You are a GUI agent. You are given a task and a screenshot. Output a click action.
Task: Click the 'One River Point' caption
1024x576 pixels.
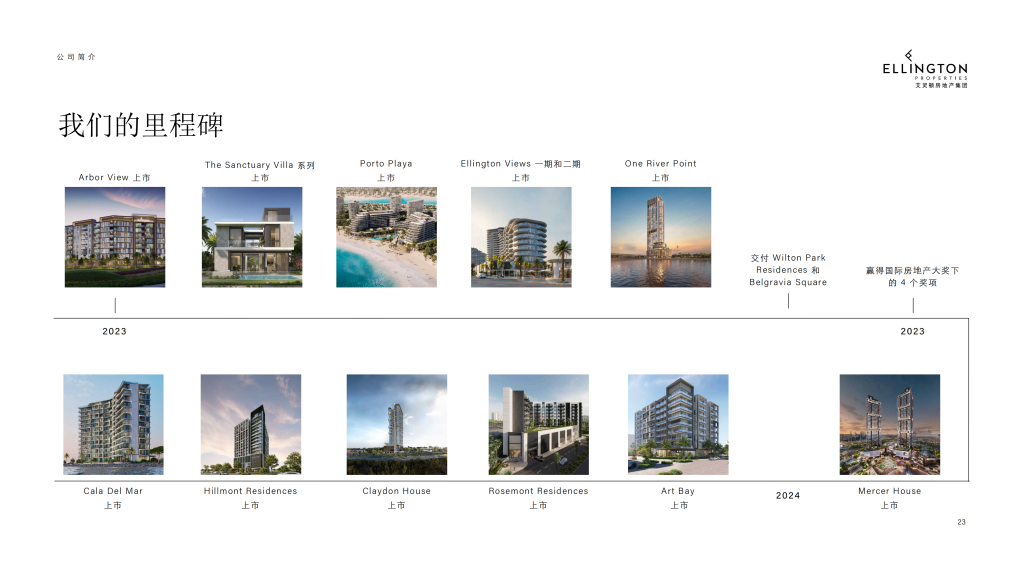click(660, 164)
